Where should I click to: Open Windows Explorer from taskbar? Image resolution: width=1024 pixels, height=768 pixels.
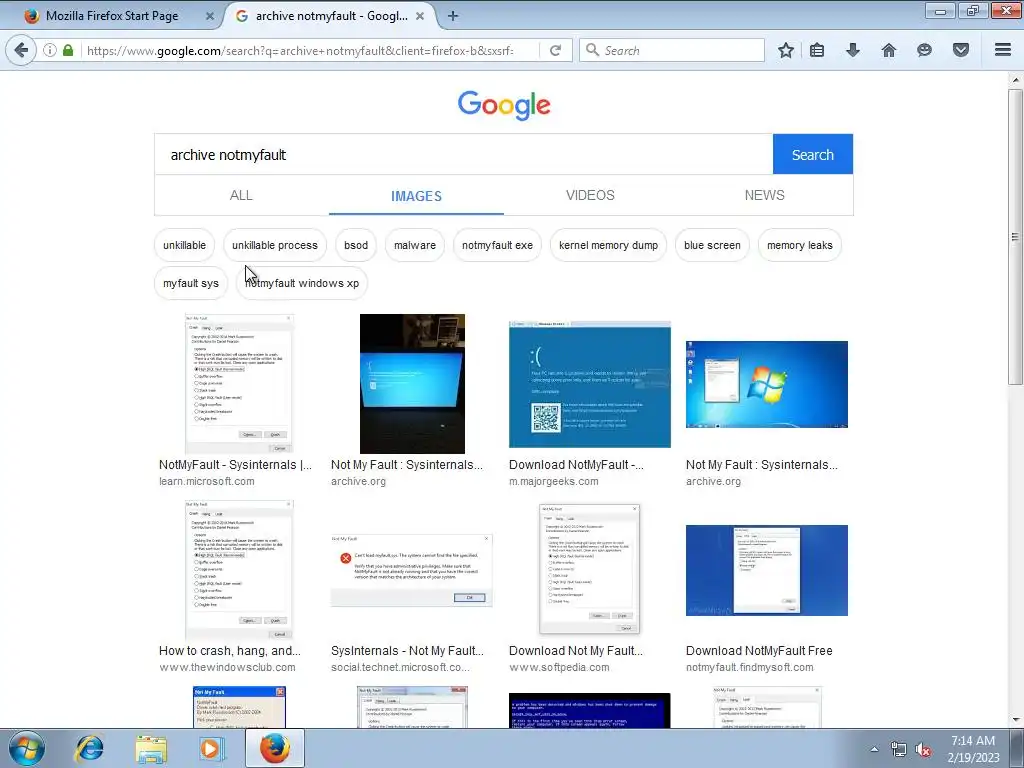151,748
